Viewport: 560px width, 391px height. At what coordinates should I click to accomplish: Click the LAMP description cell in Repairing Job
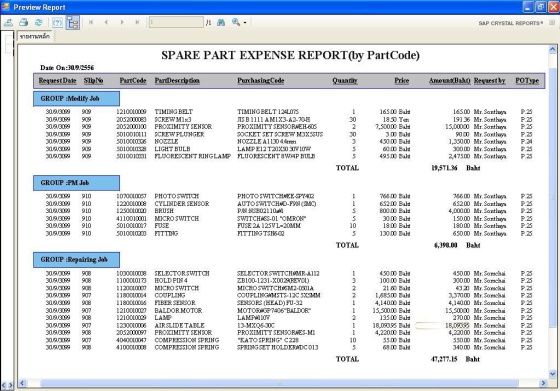[x=163, y=318]
